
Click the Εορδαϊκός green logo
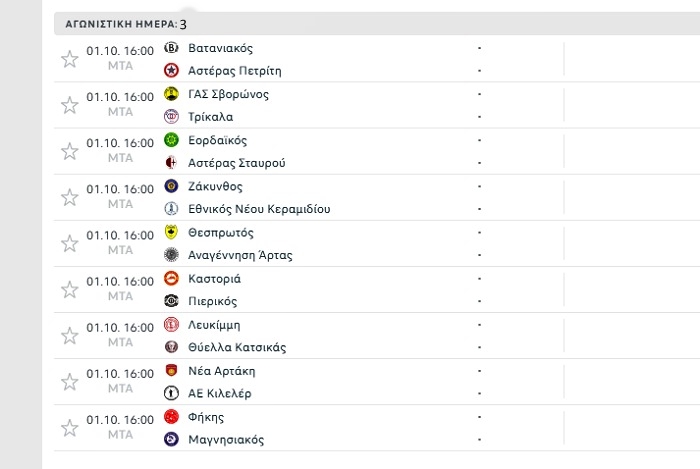click(x=171, y=140)
